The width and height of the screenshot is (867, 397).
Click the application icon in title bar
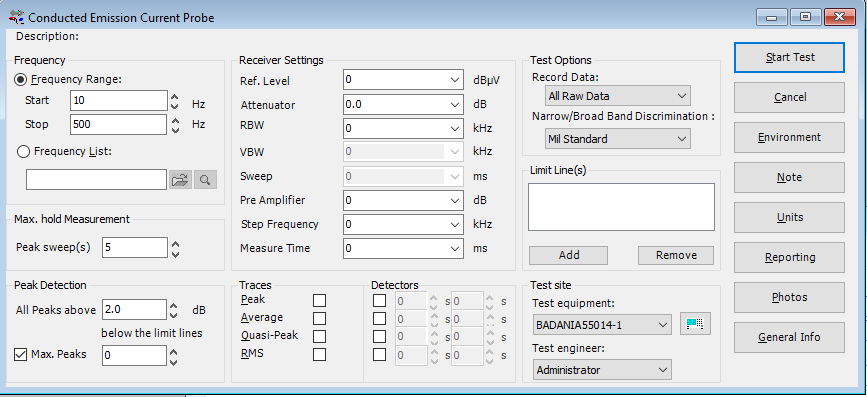[17, 17]
